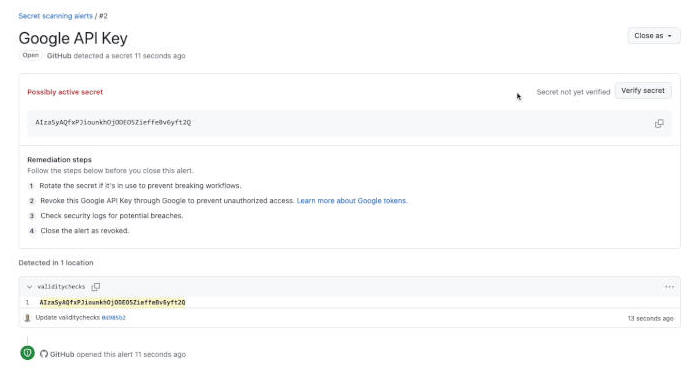Open the Close as dropdown
Image resolution: width=700 pixels, height=370 pixels.
(653, 36)
